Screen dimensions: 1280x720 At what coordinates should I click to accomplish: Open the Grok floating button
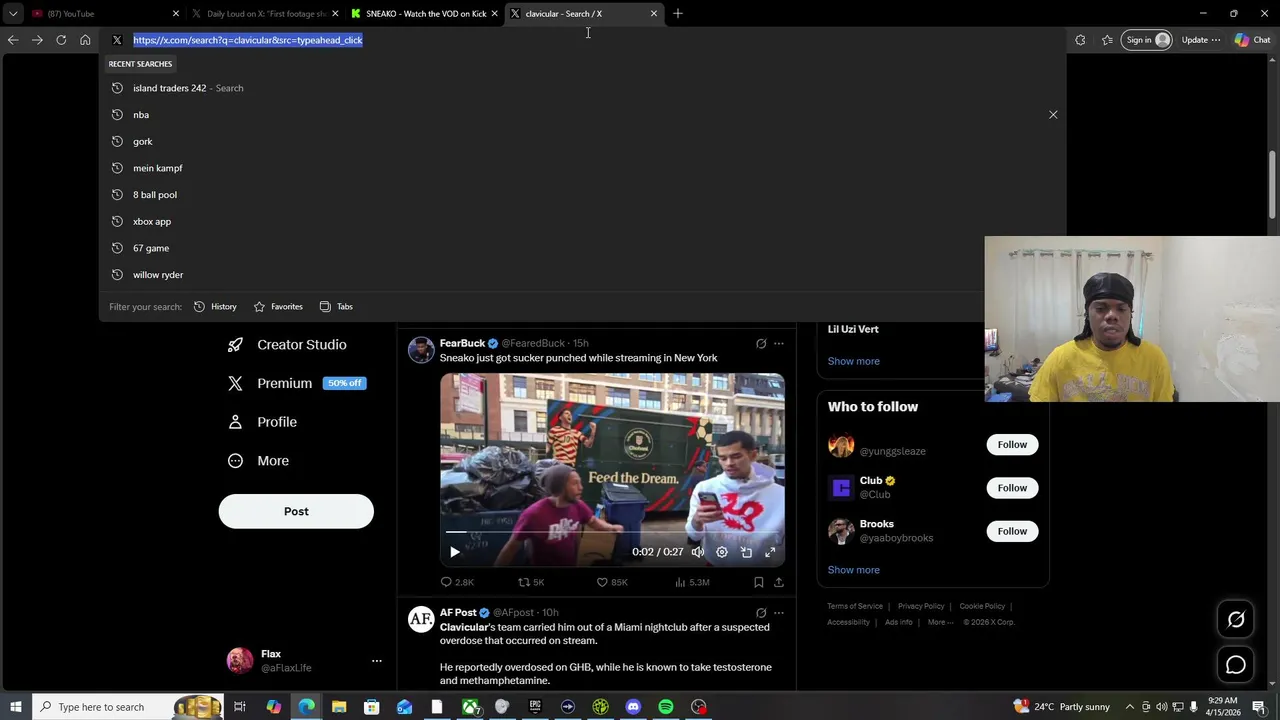(x=1236, y=620)
